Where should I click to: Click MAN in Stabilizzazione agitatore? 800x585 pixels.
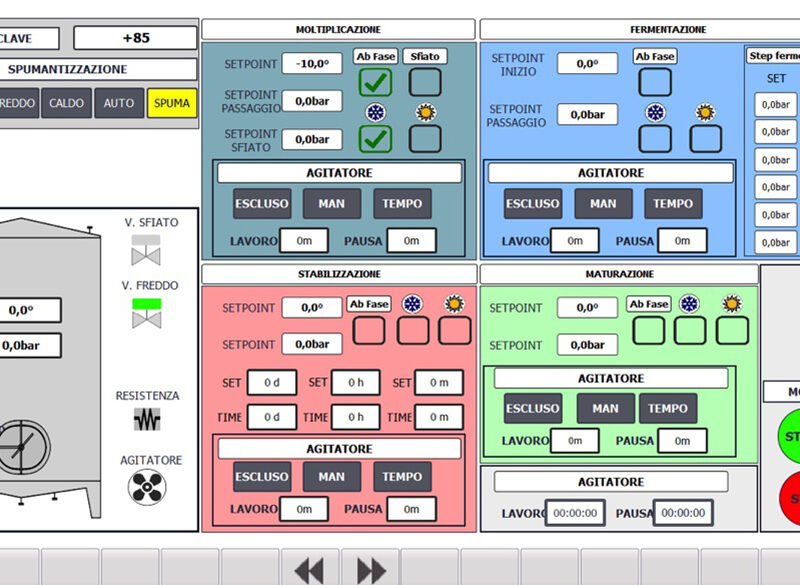coord(332,477)
